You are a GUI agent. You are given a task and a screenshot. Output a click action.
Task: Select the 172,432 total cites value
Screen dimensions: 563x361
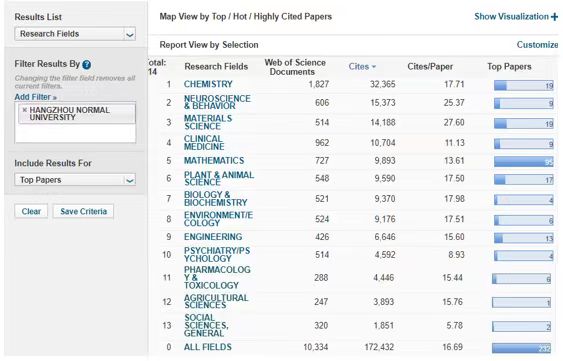[x=379, y=347]
